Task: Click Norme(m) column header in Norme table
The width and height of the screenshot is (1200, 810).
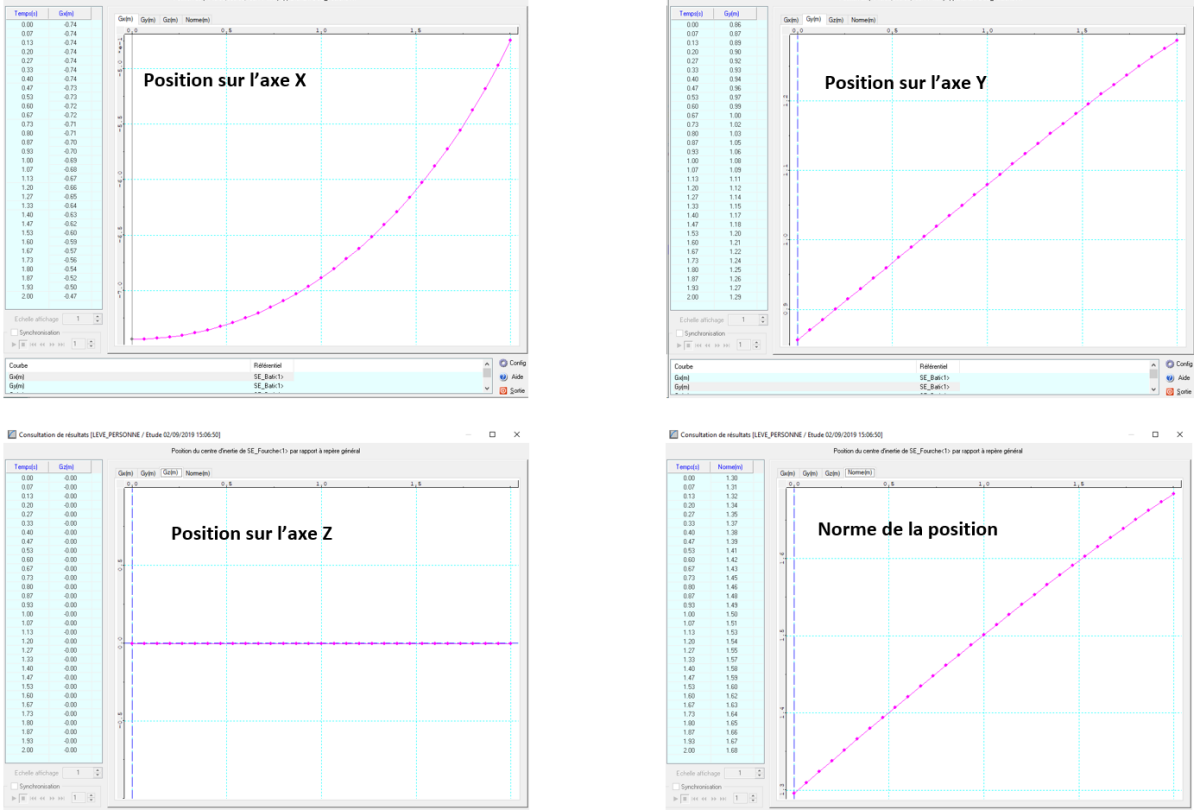Action: (x=733, y=466)
